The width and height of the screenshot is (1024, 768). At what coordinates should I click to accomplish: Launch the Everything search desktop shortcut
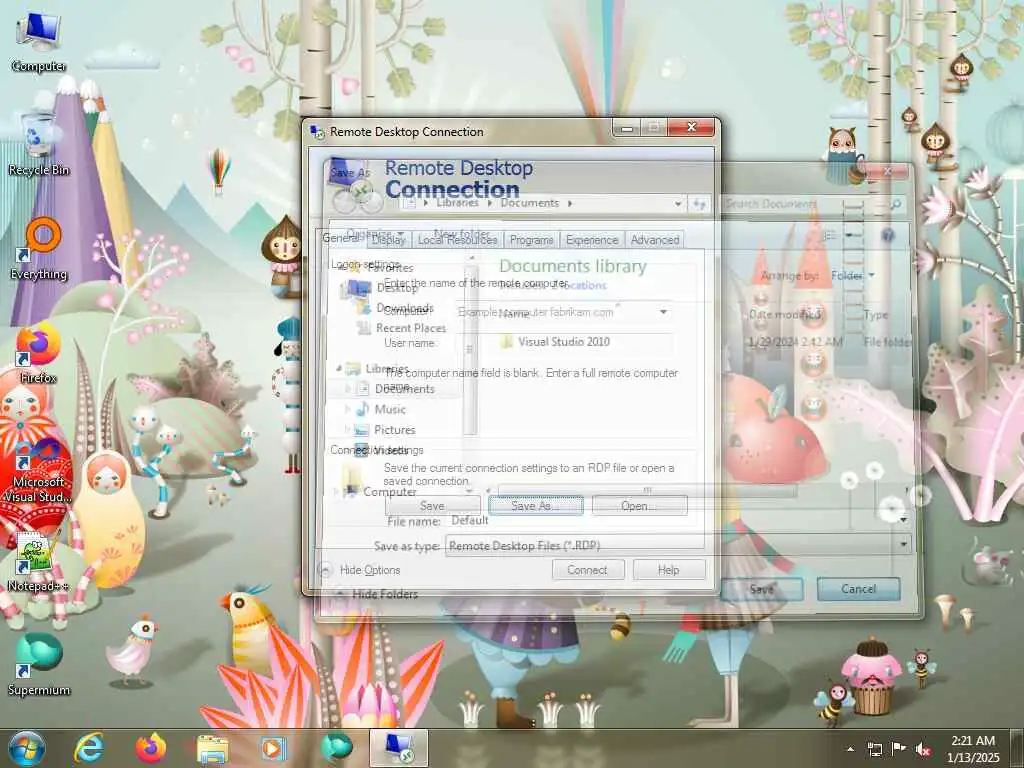[39, 249]
